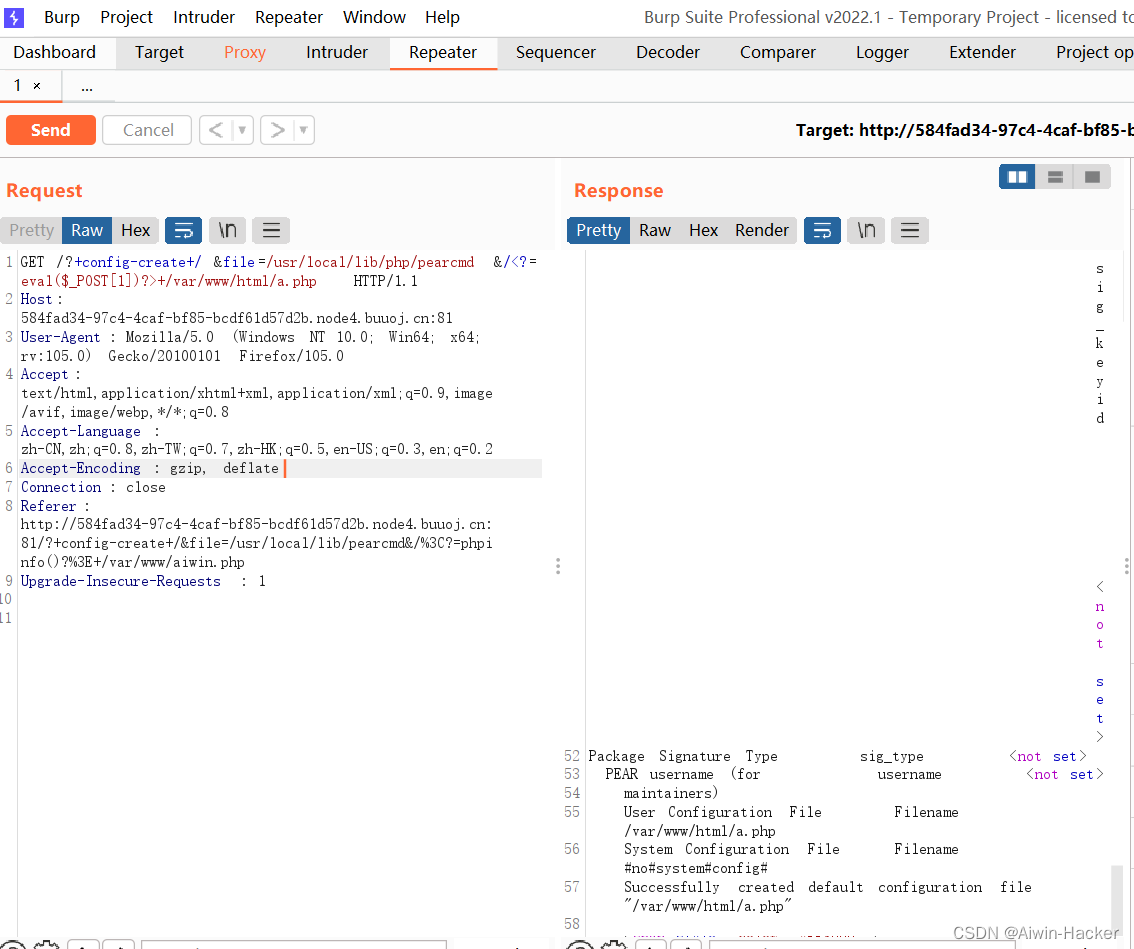Open response message editor hamburger menu
This screenshot has width=1134, height=949.
[x=910, y=231]
